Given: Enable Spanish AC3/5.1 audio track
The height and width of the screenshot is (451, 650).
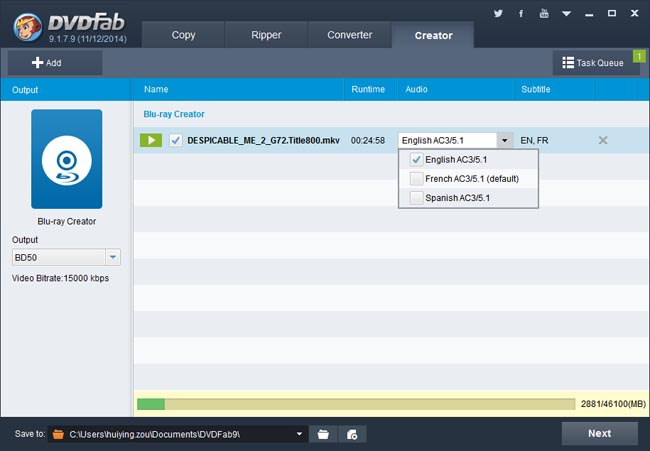Looking at the screenshot, I should tap(416, 198).
